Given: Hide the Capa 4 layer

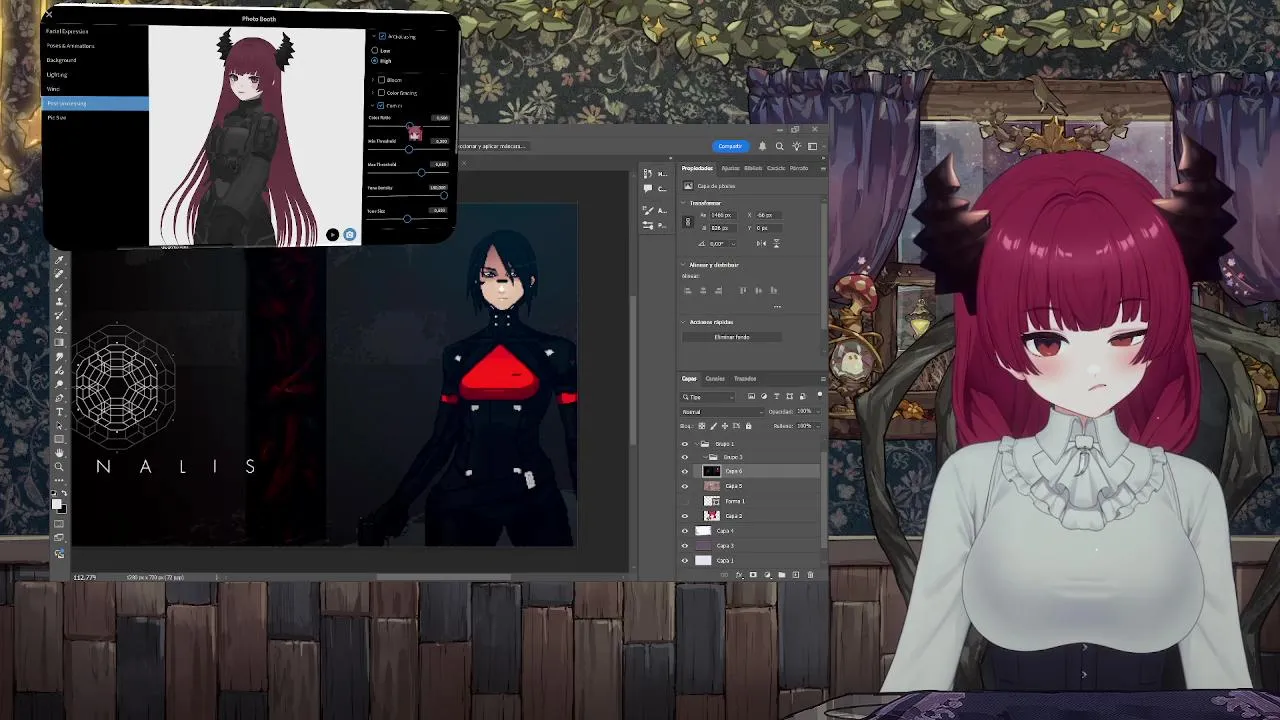Looking at the screenshot, I should coord(685,531).
